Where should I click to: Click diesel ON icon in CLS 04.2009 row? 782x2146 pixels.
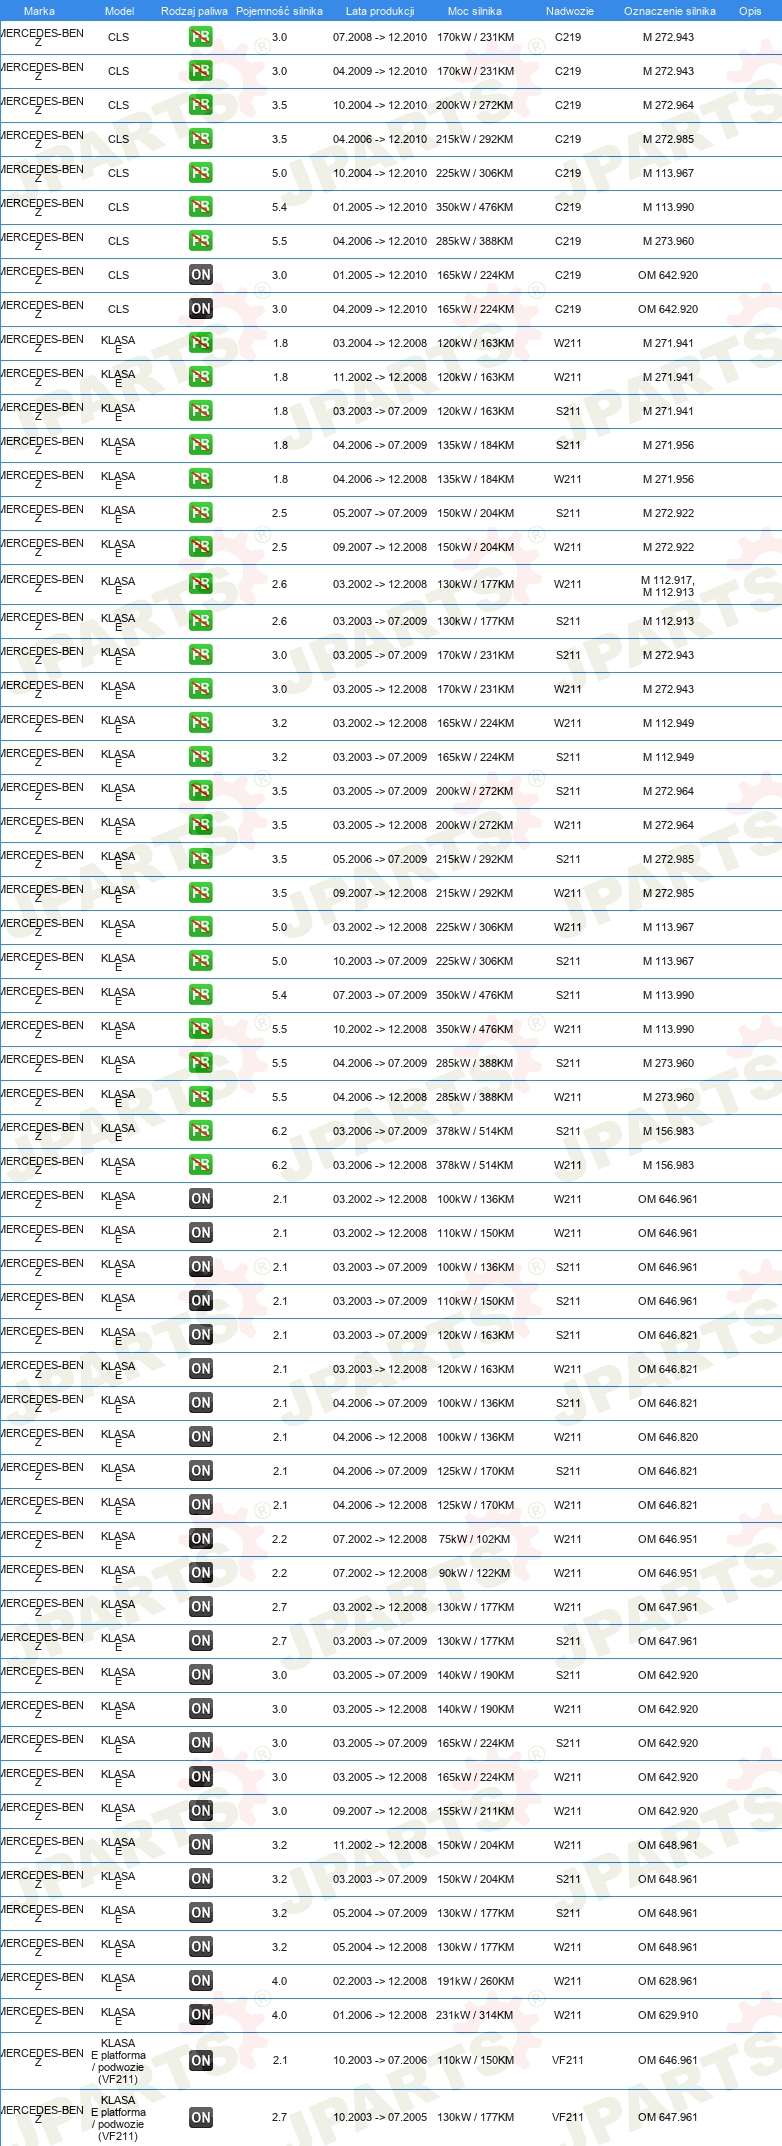coord(200,309)
